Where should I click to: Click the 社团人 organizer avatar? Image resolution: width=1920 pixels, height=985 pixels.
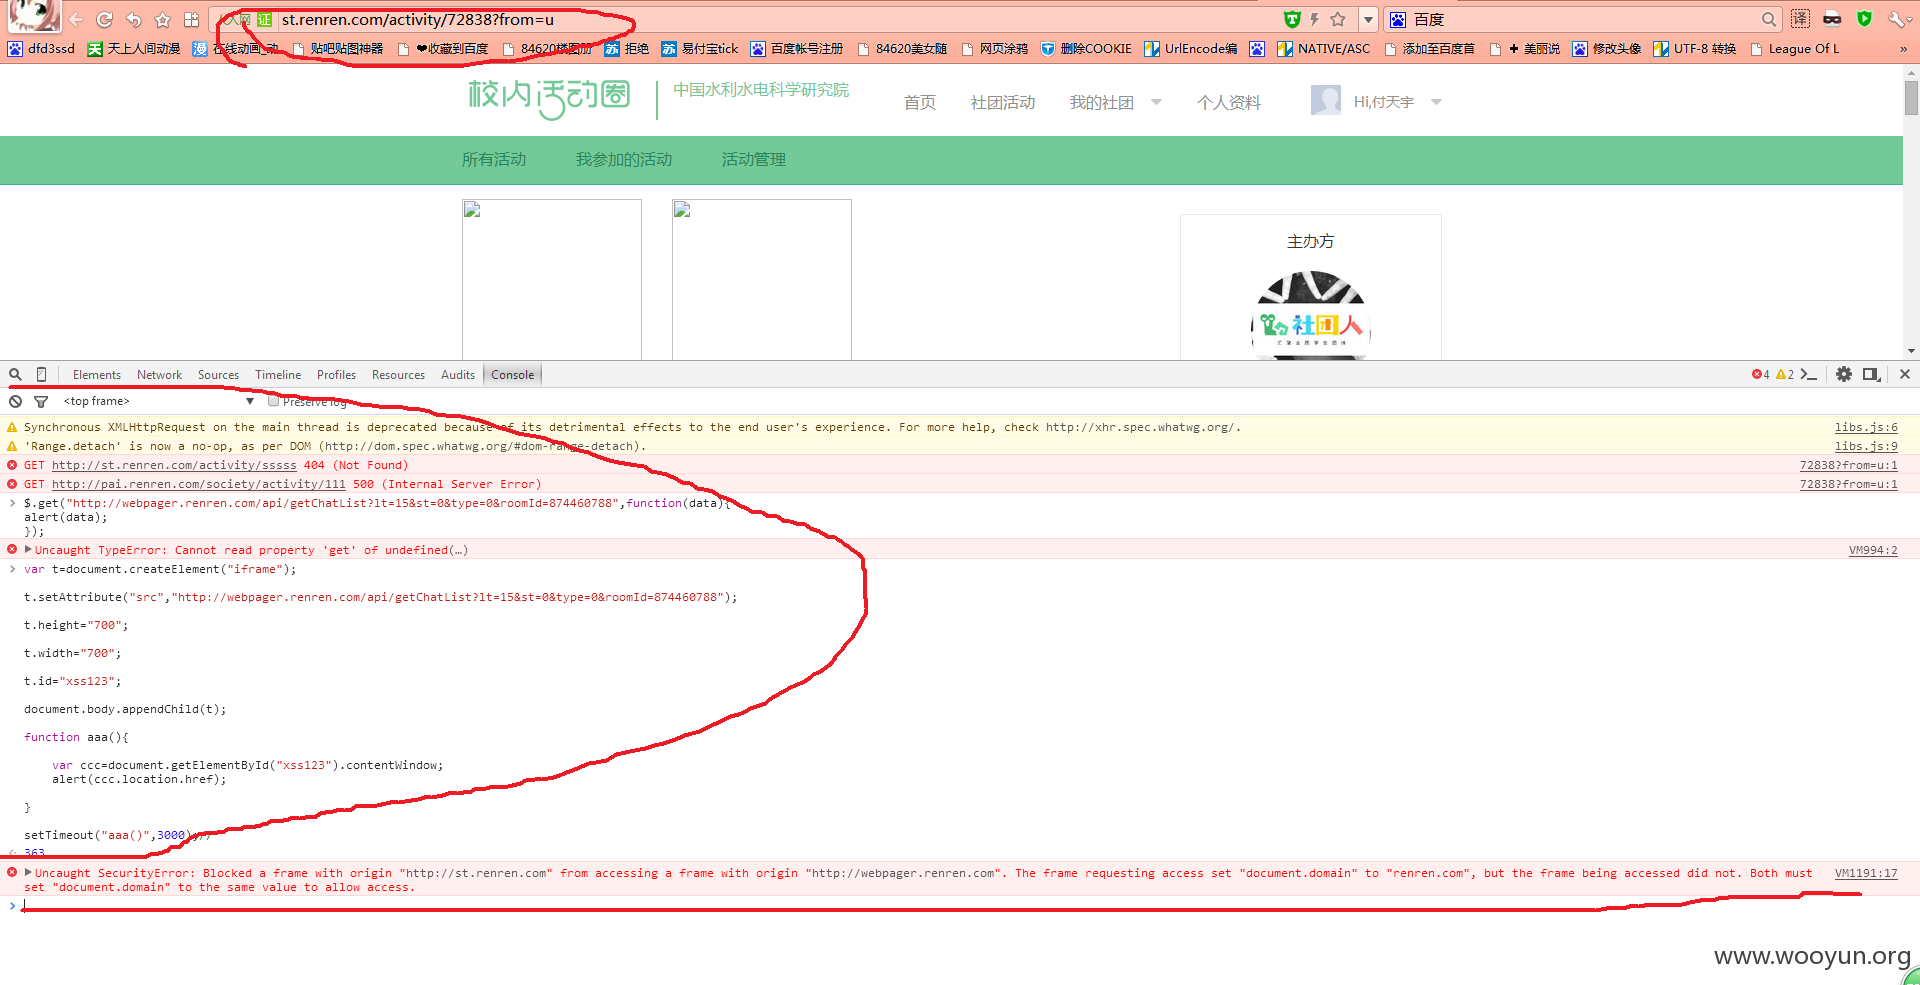click(1311, 315)
